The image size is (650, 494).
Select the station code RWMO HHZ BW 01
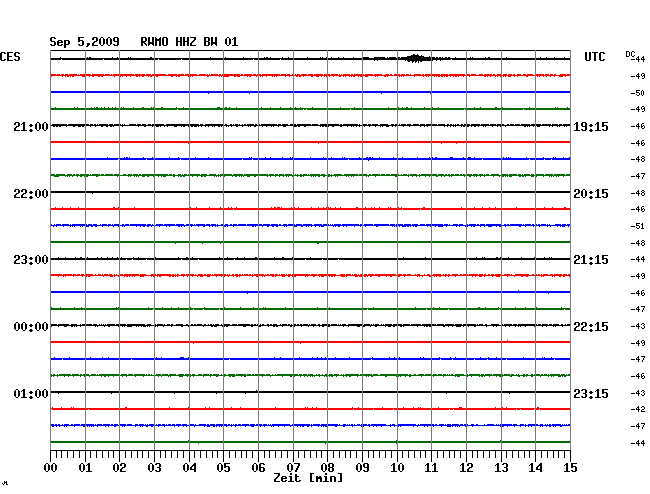(189, 42)
